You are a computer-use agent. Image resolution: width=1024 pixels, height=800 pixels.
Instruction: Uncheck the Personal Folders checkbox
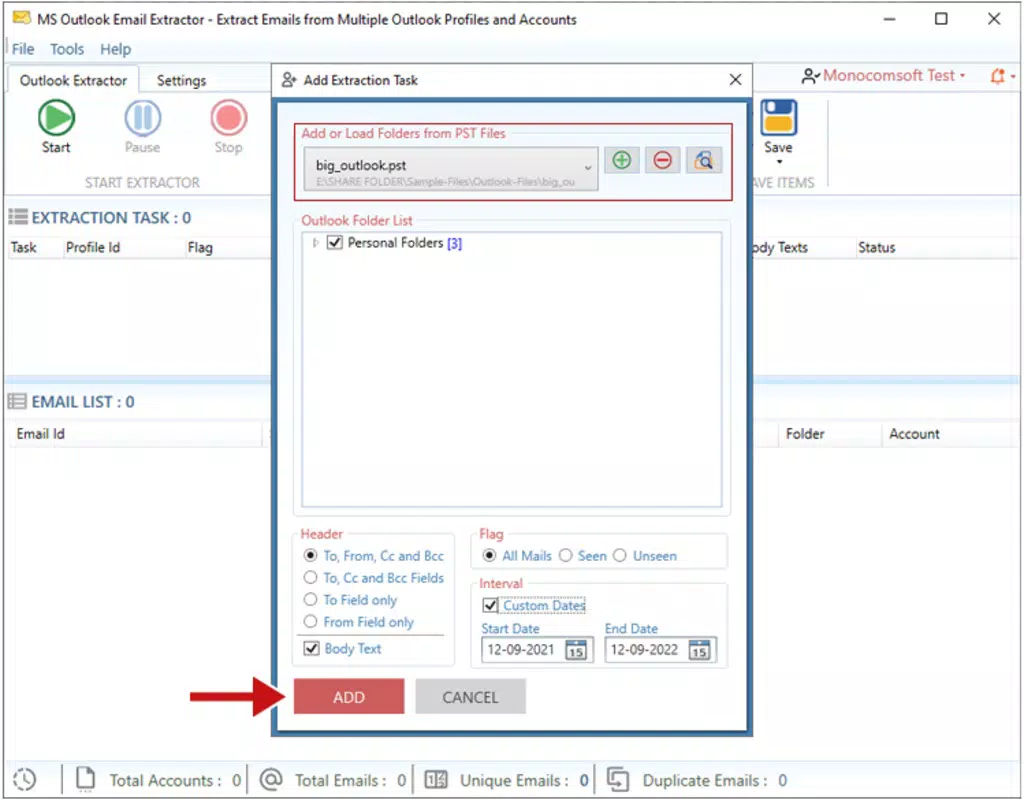coord(334,243)
